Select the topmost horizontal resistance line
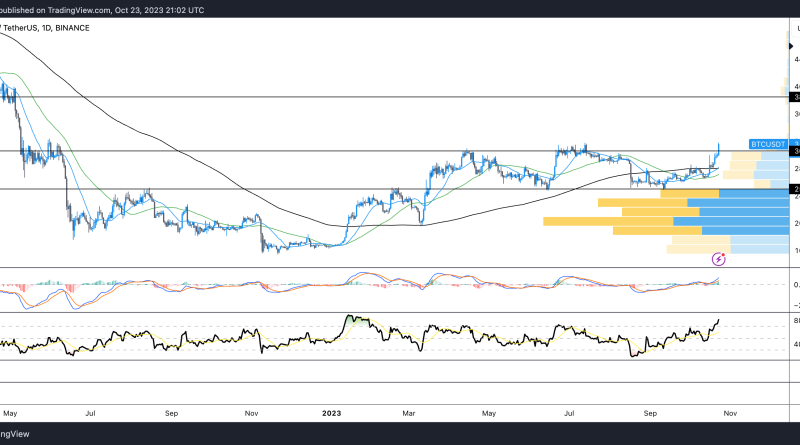 coord(394,97)
